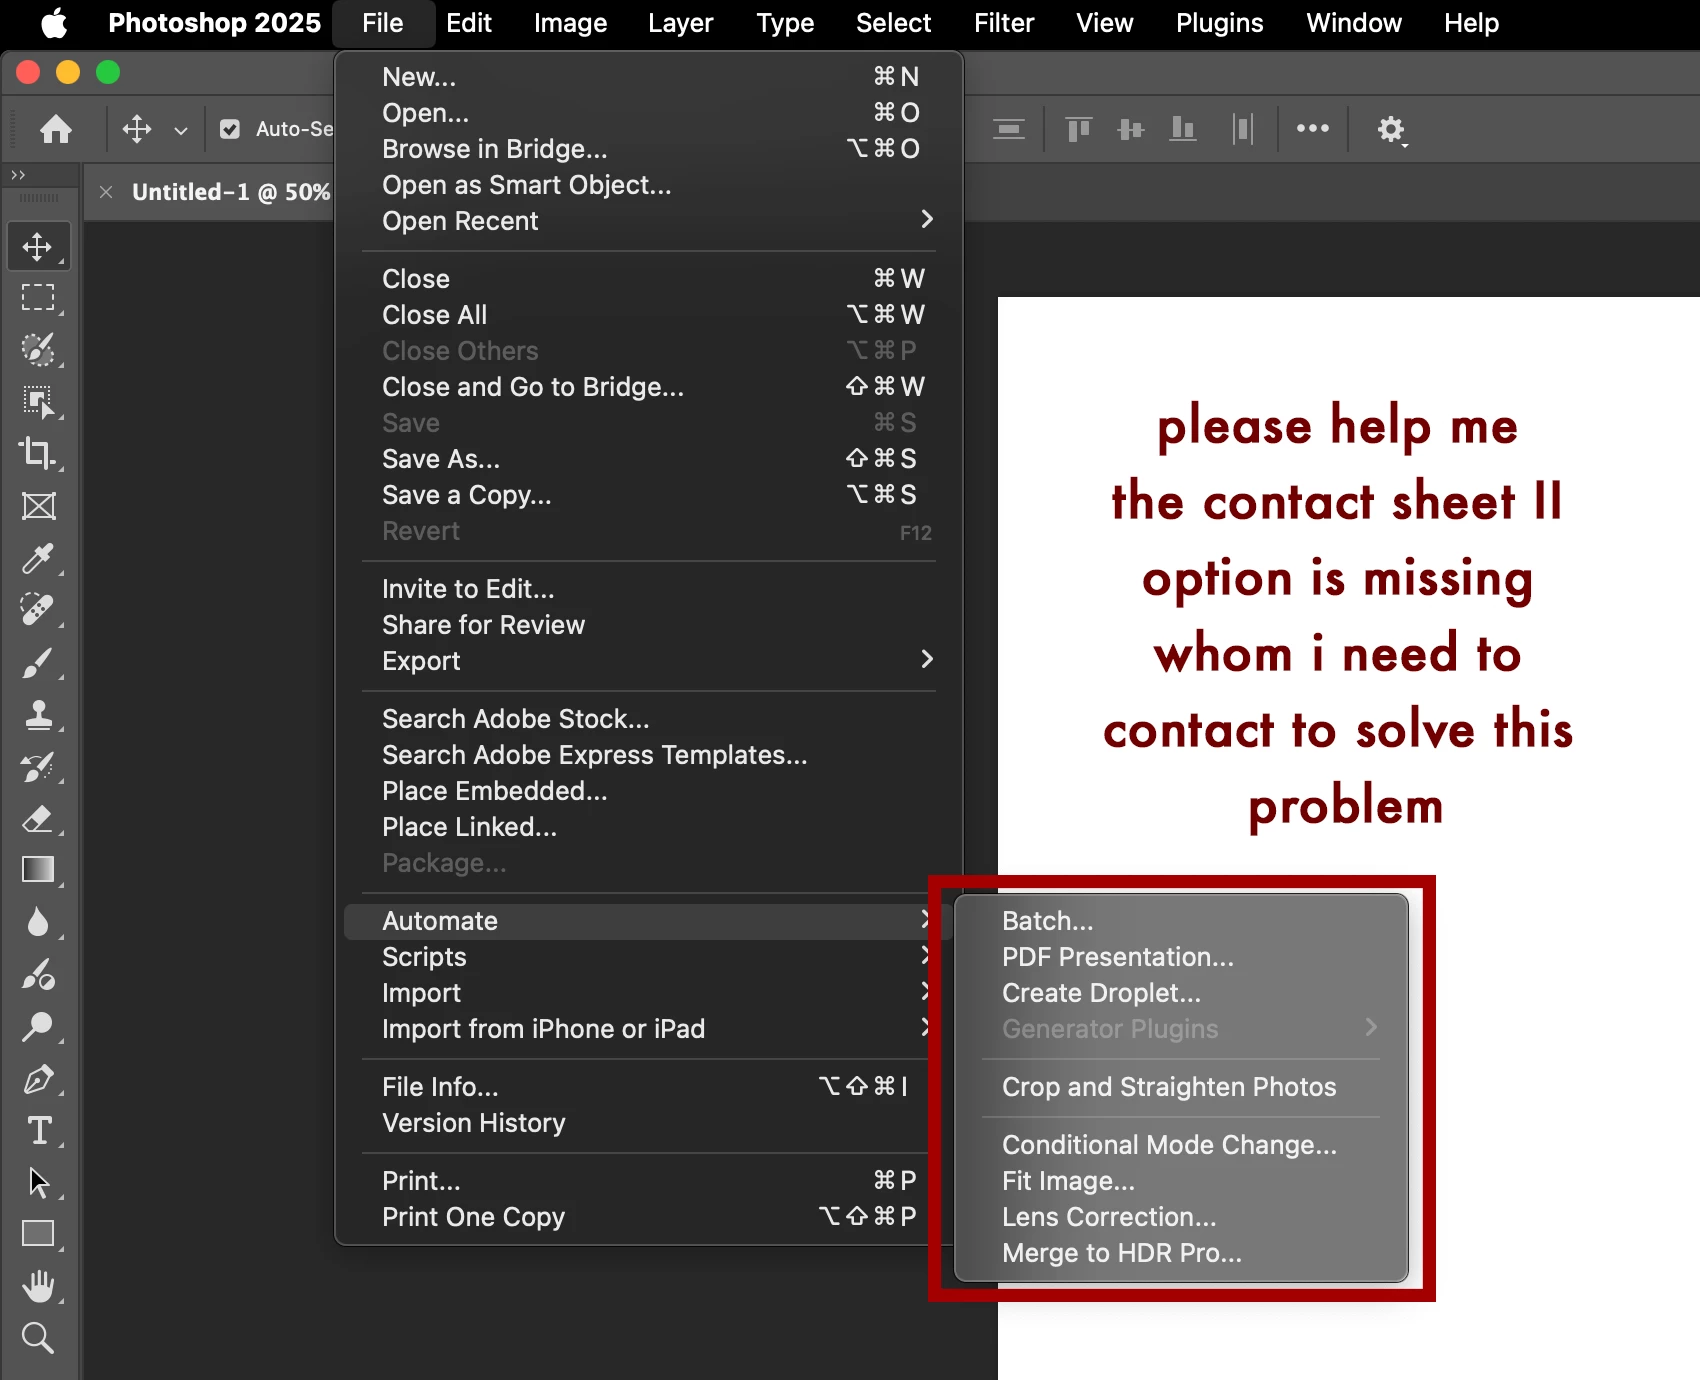Select the Dodge tool
The height and width of the screenshot is (1380, 1700).
[x=38, y=1026]
